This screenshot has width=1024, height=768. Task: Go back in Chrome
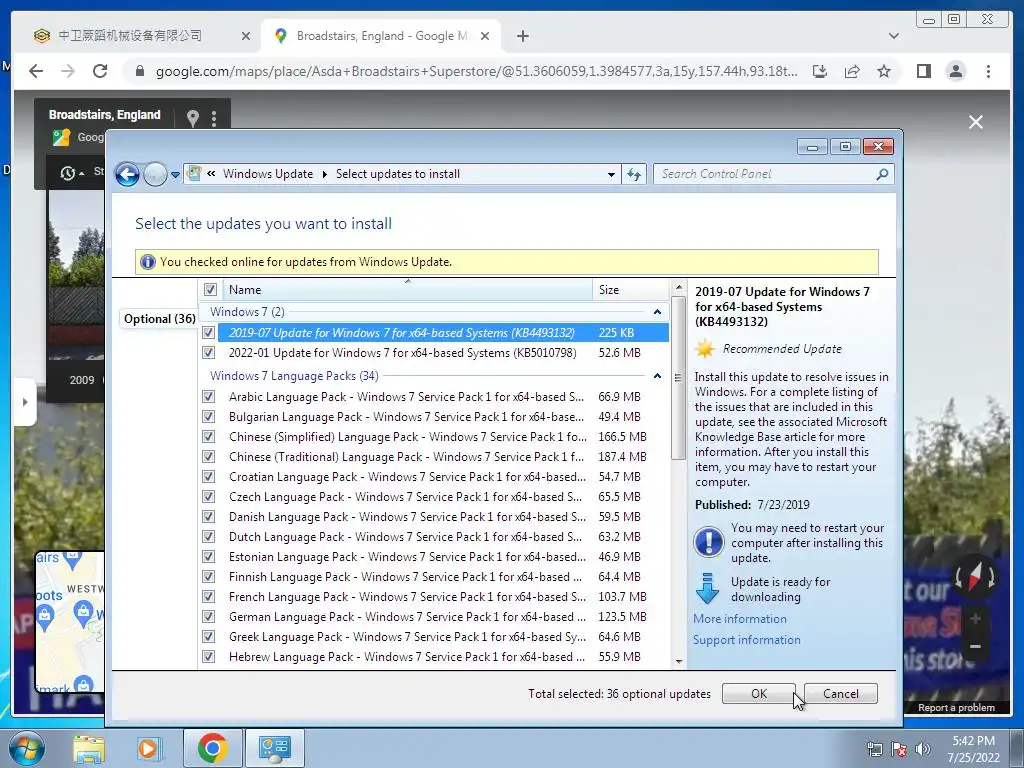(36, 71)
